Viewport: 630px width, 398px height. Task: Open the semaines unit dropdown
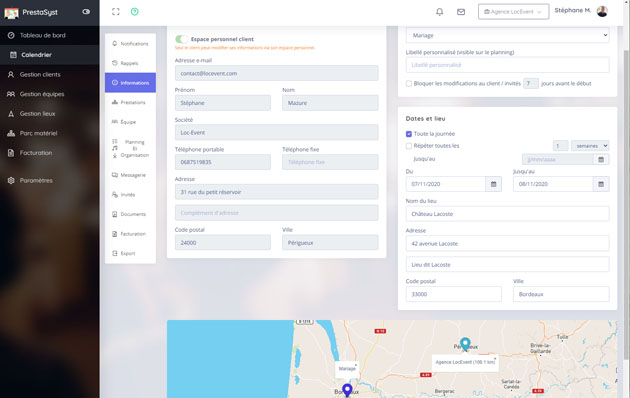[x=590, y=146]
